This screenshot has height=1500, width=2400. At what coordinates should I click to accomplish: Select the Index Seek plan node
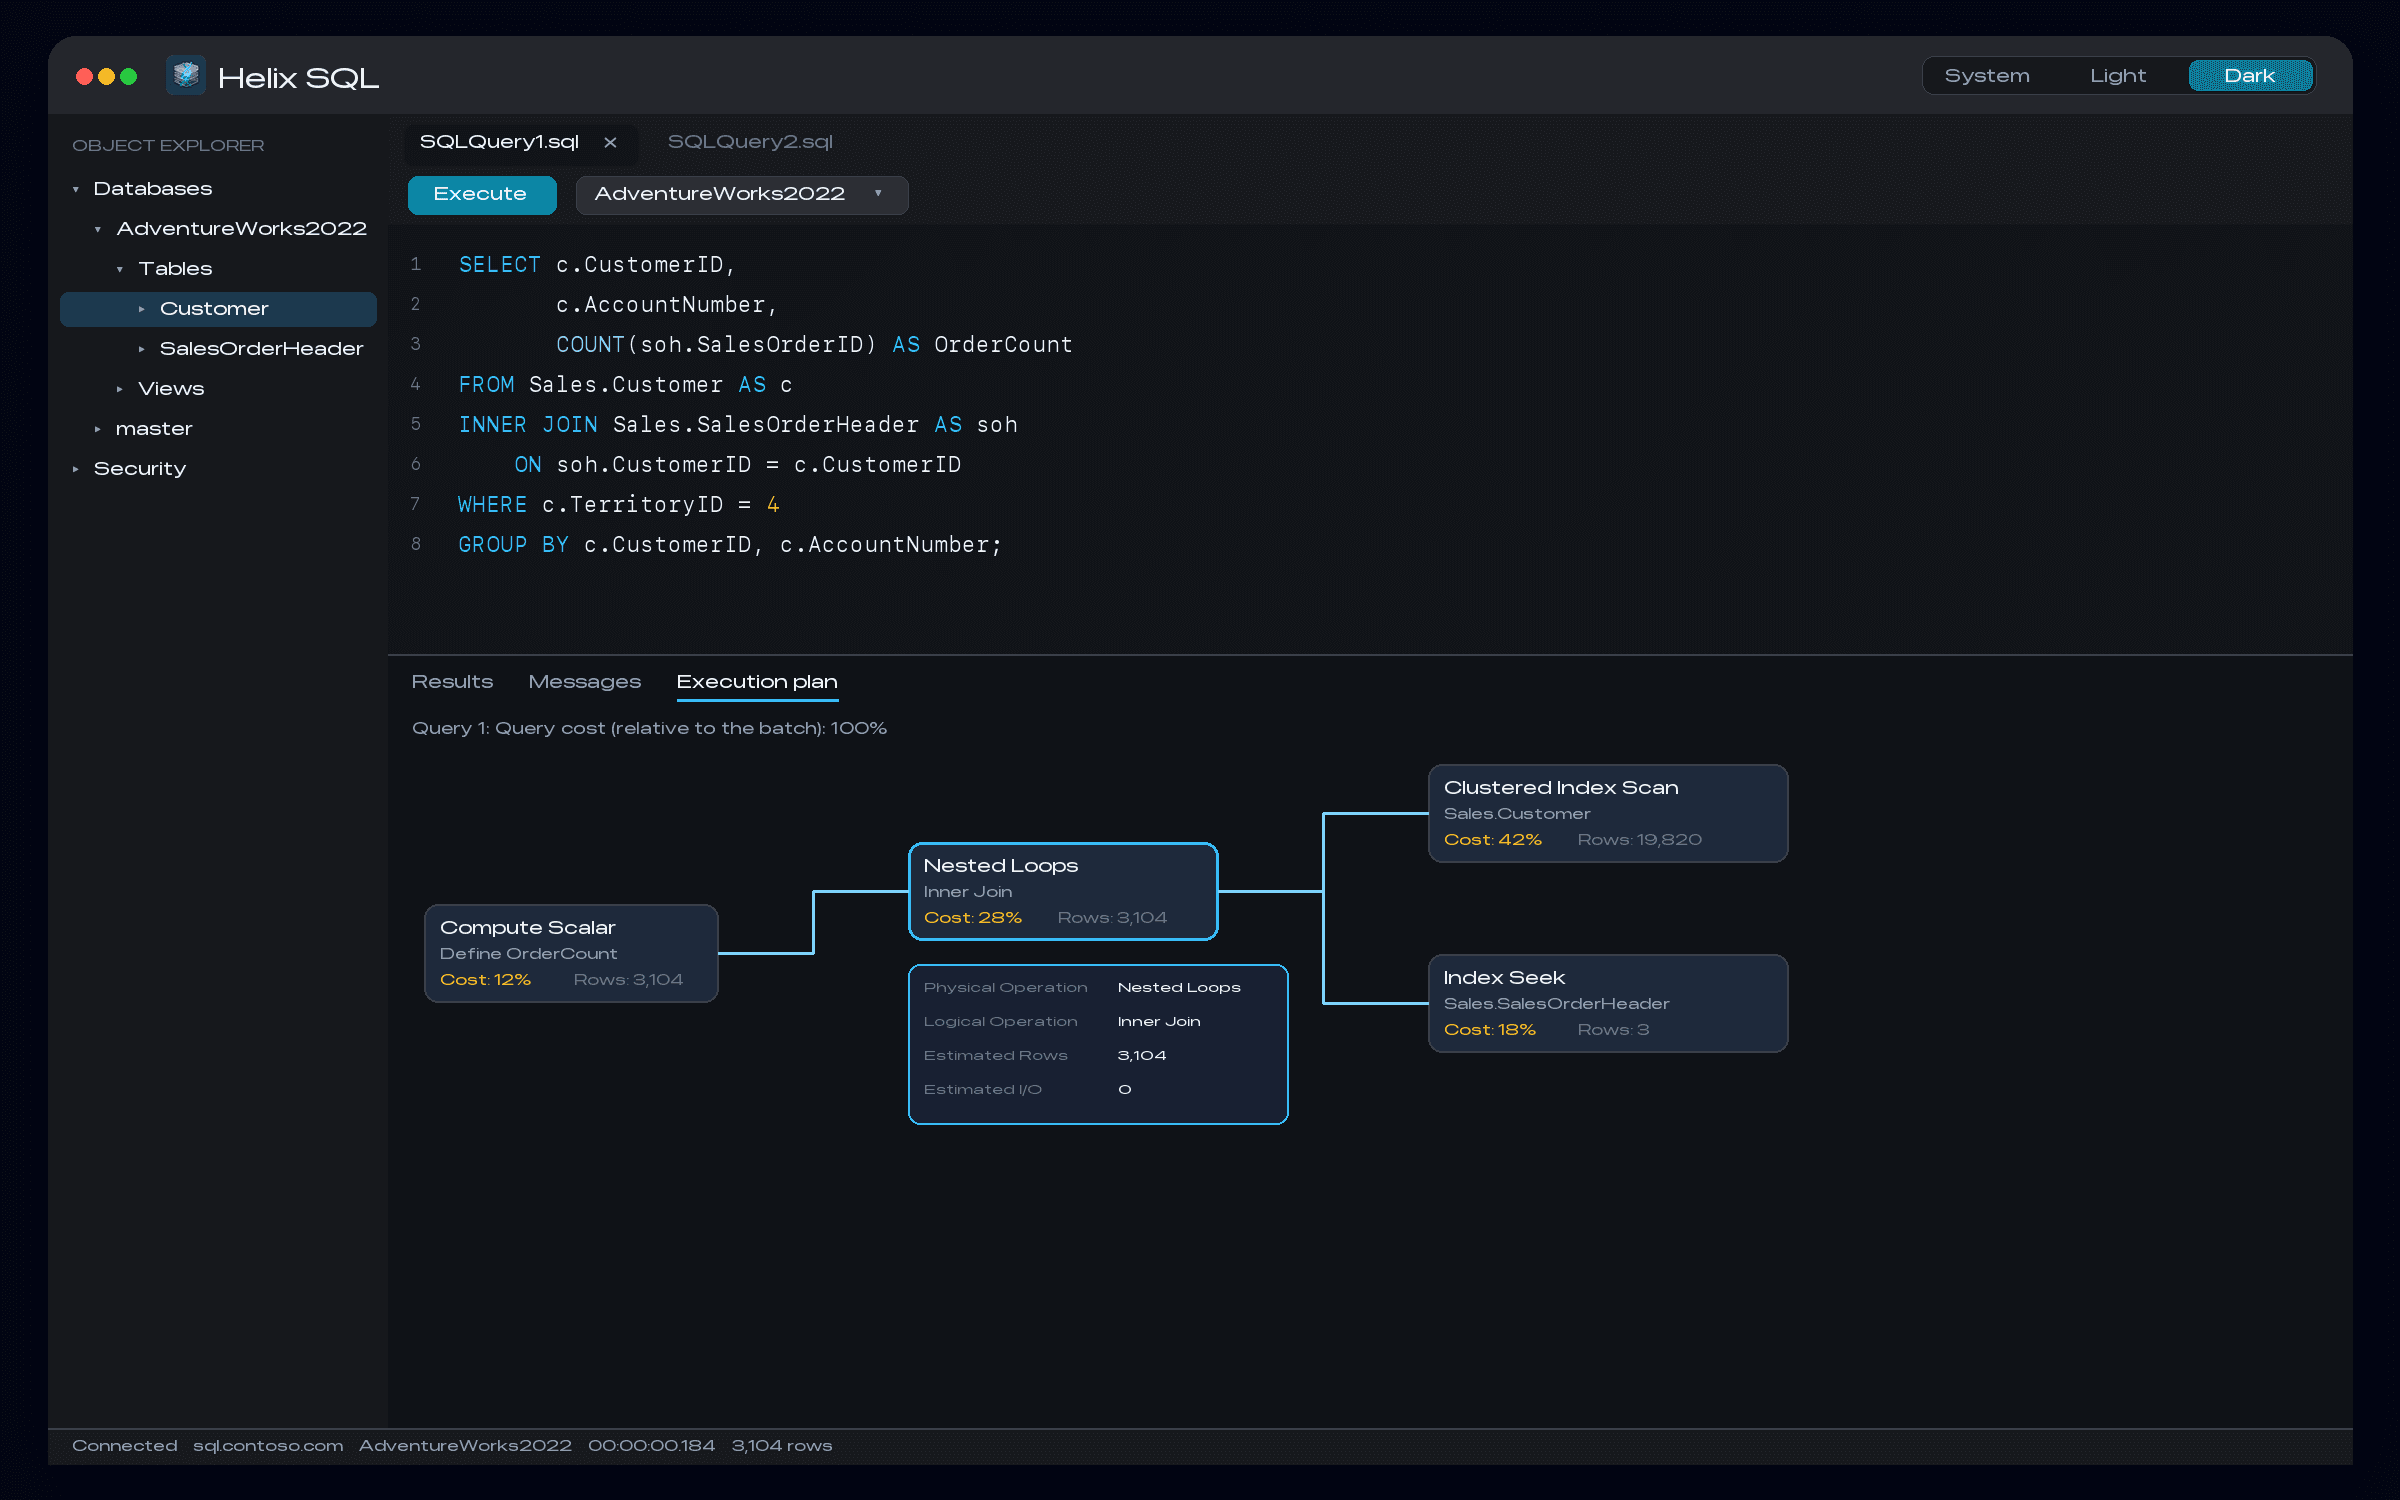click(x=1608, y=1003)
